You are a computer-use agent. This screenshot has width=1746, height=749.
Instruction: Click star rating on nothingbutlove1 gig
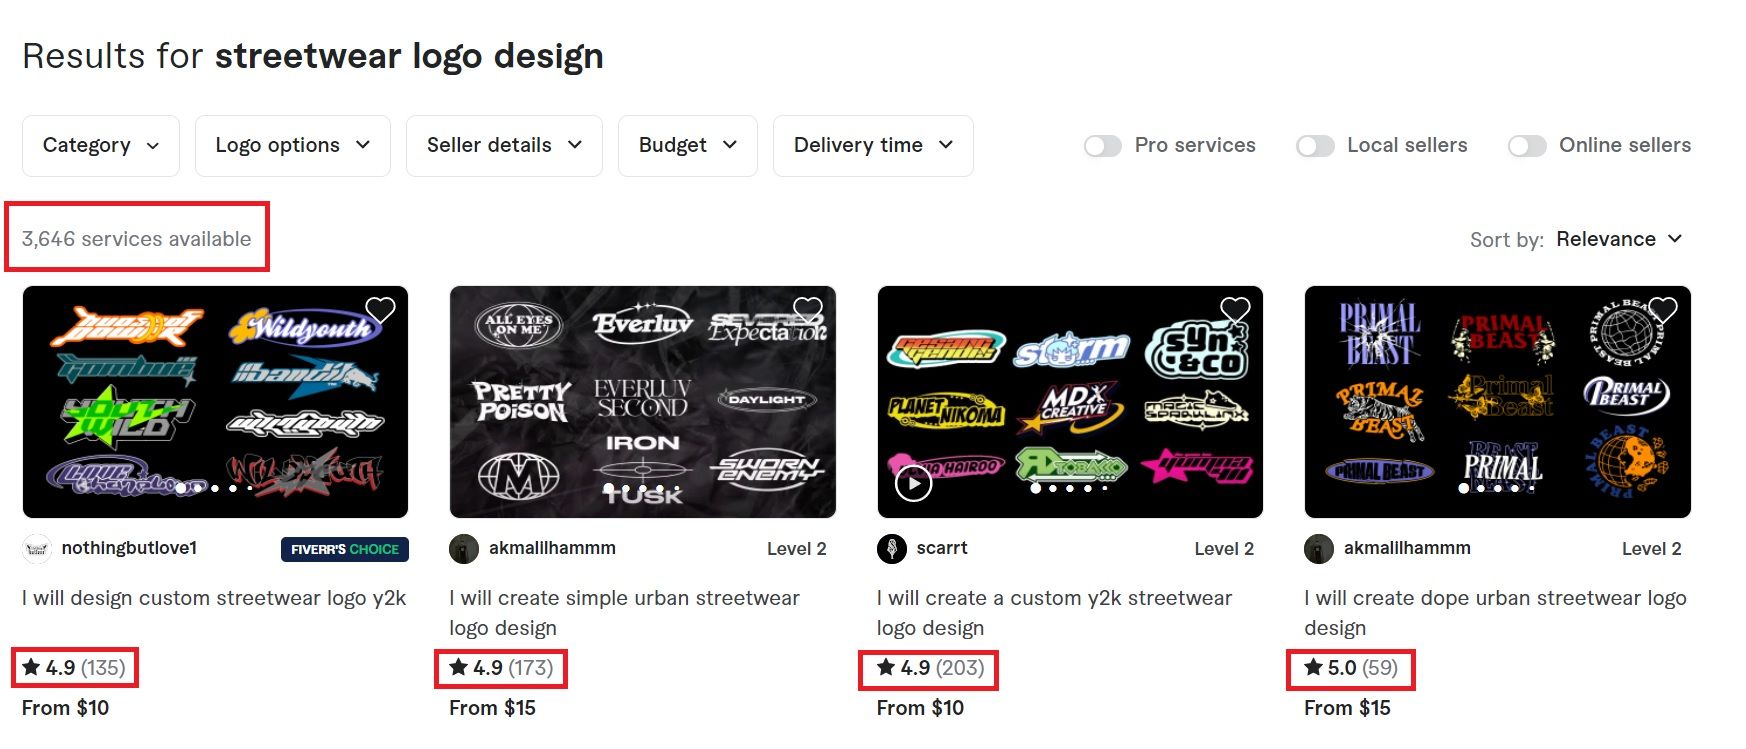(74, 668)
